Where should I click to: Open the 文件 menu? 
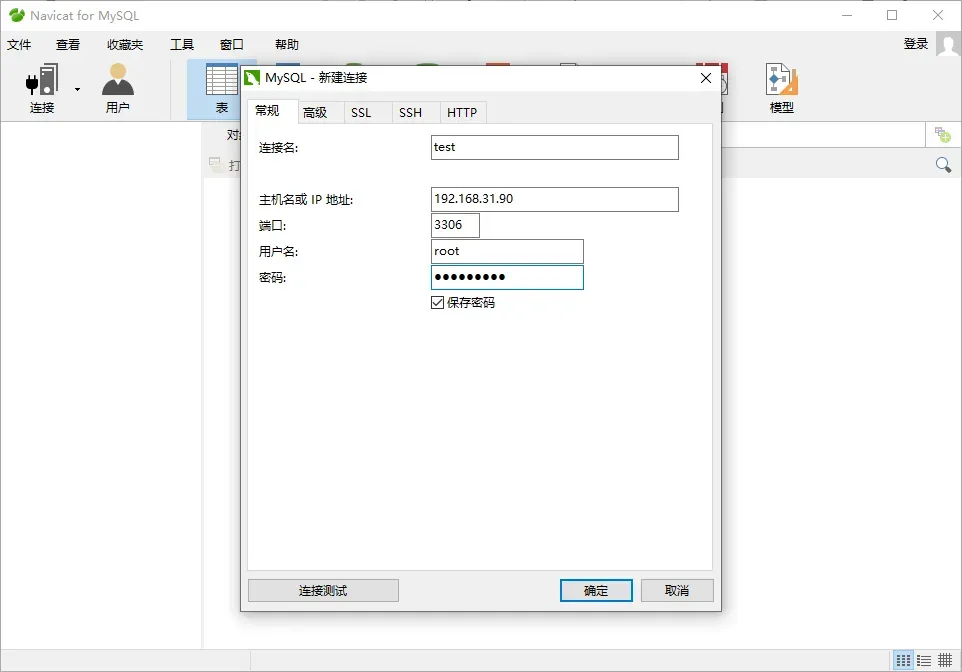click(19, 45)
